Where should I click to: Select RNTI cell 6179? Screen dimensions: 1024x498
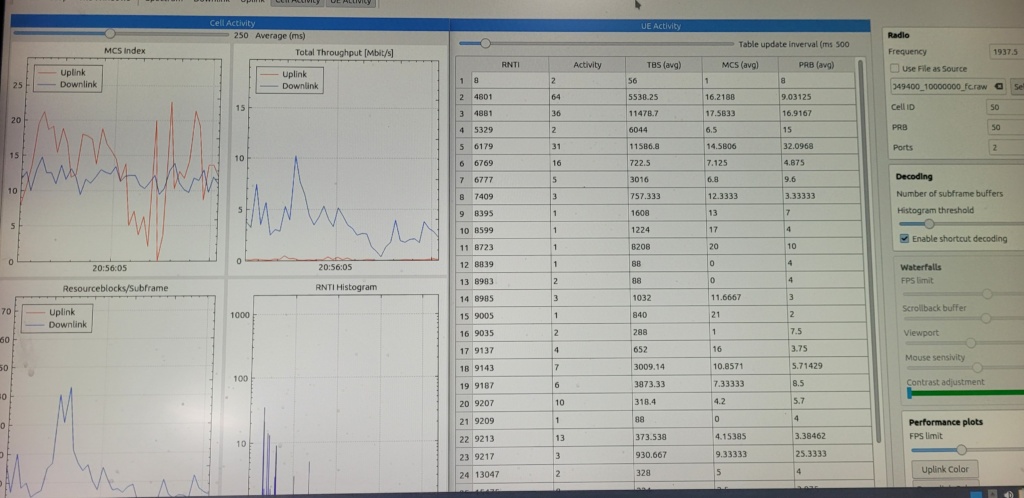click(x=509, y=146)
